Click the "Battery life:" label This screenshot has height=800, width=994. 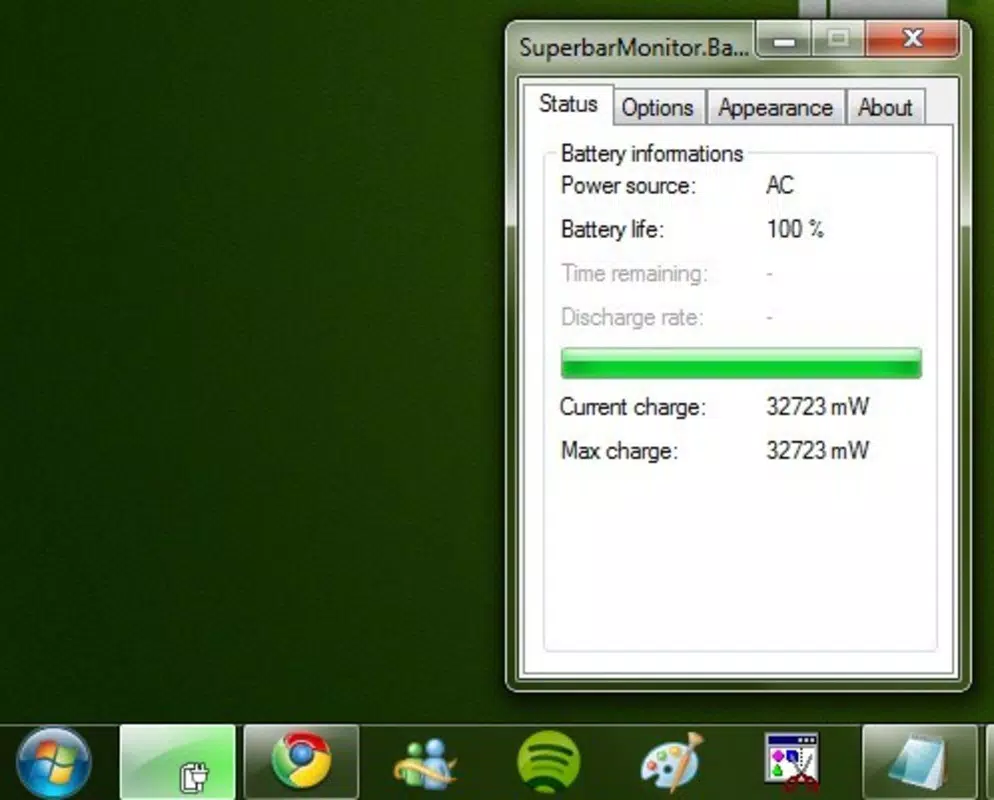612,229
